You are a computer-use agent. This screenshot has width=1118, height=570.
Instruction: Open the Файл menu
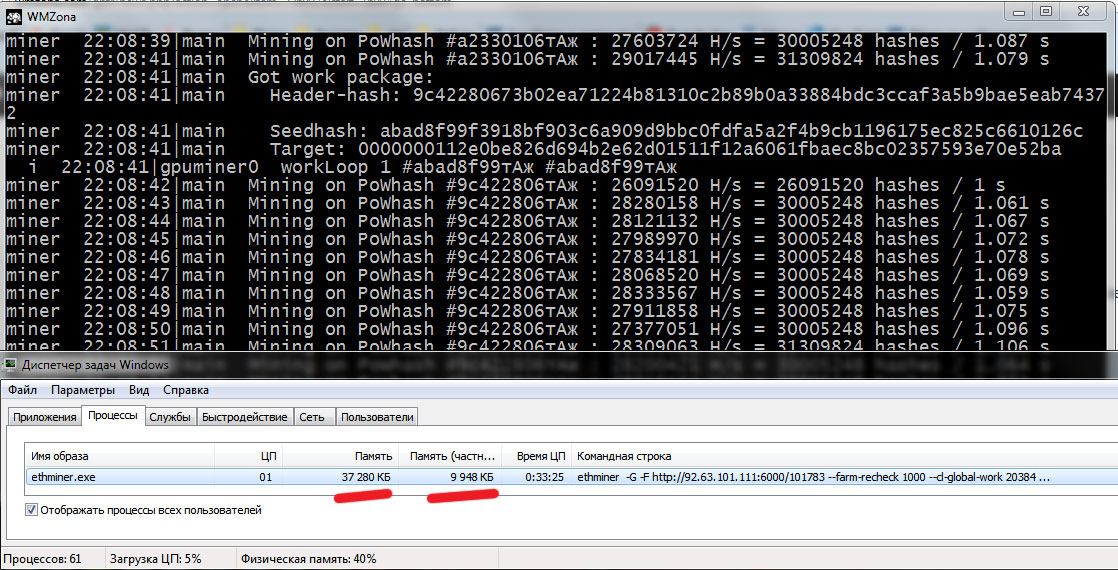click(22, 390)
